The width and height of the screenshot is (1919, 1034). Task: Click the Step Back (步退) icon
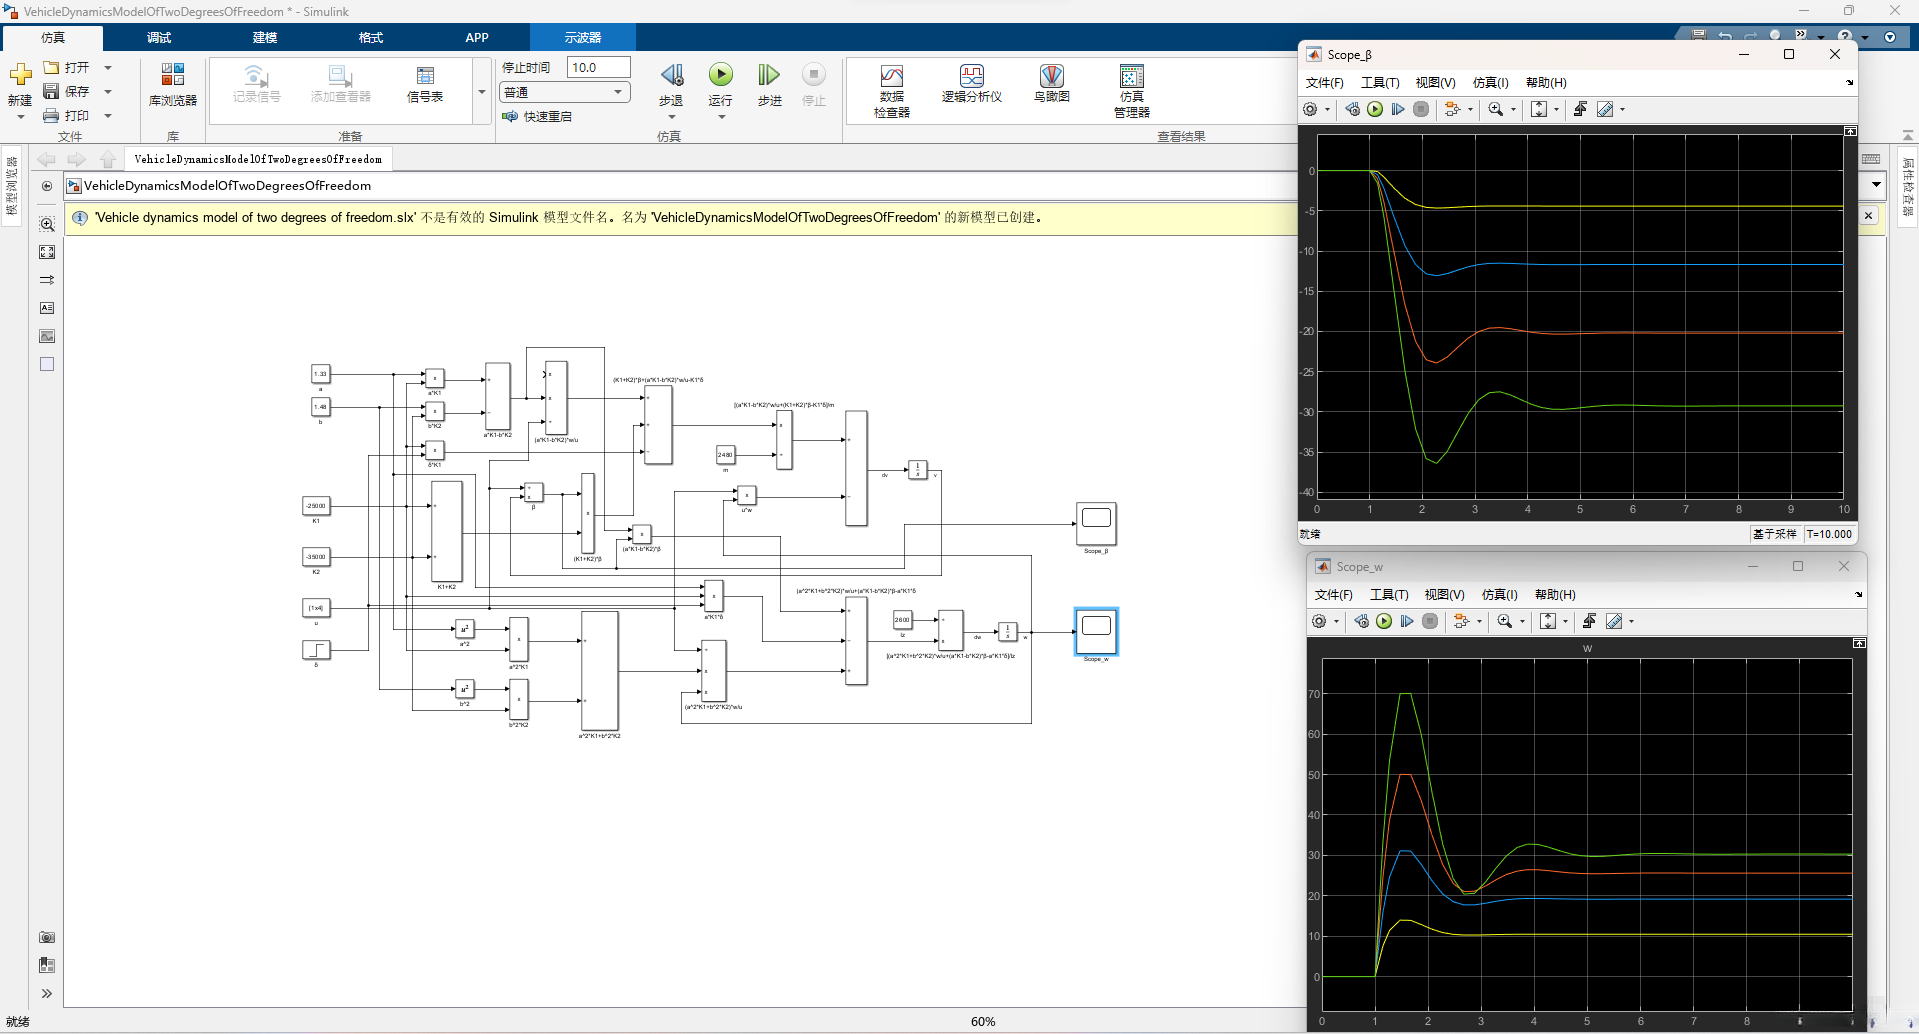[x=671, y=76]
